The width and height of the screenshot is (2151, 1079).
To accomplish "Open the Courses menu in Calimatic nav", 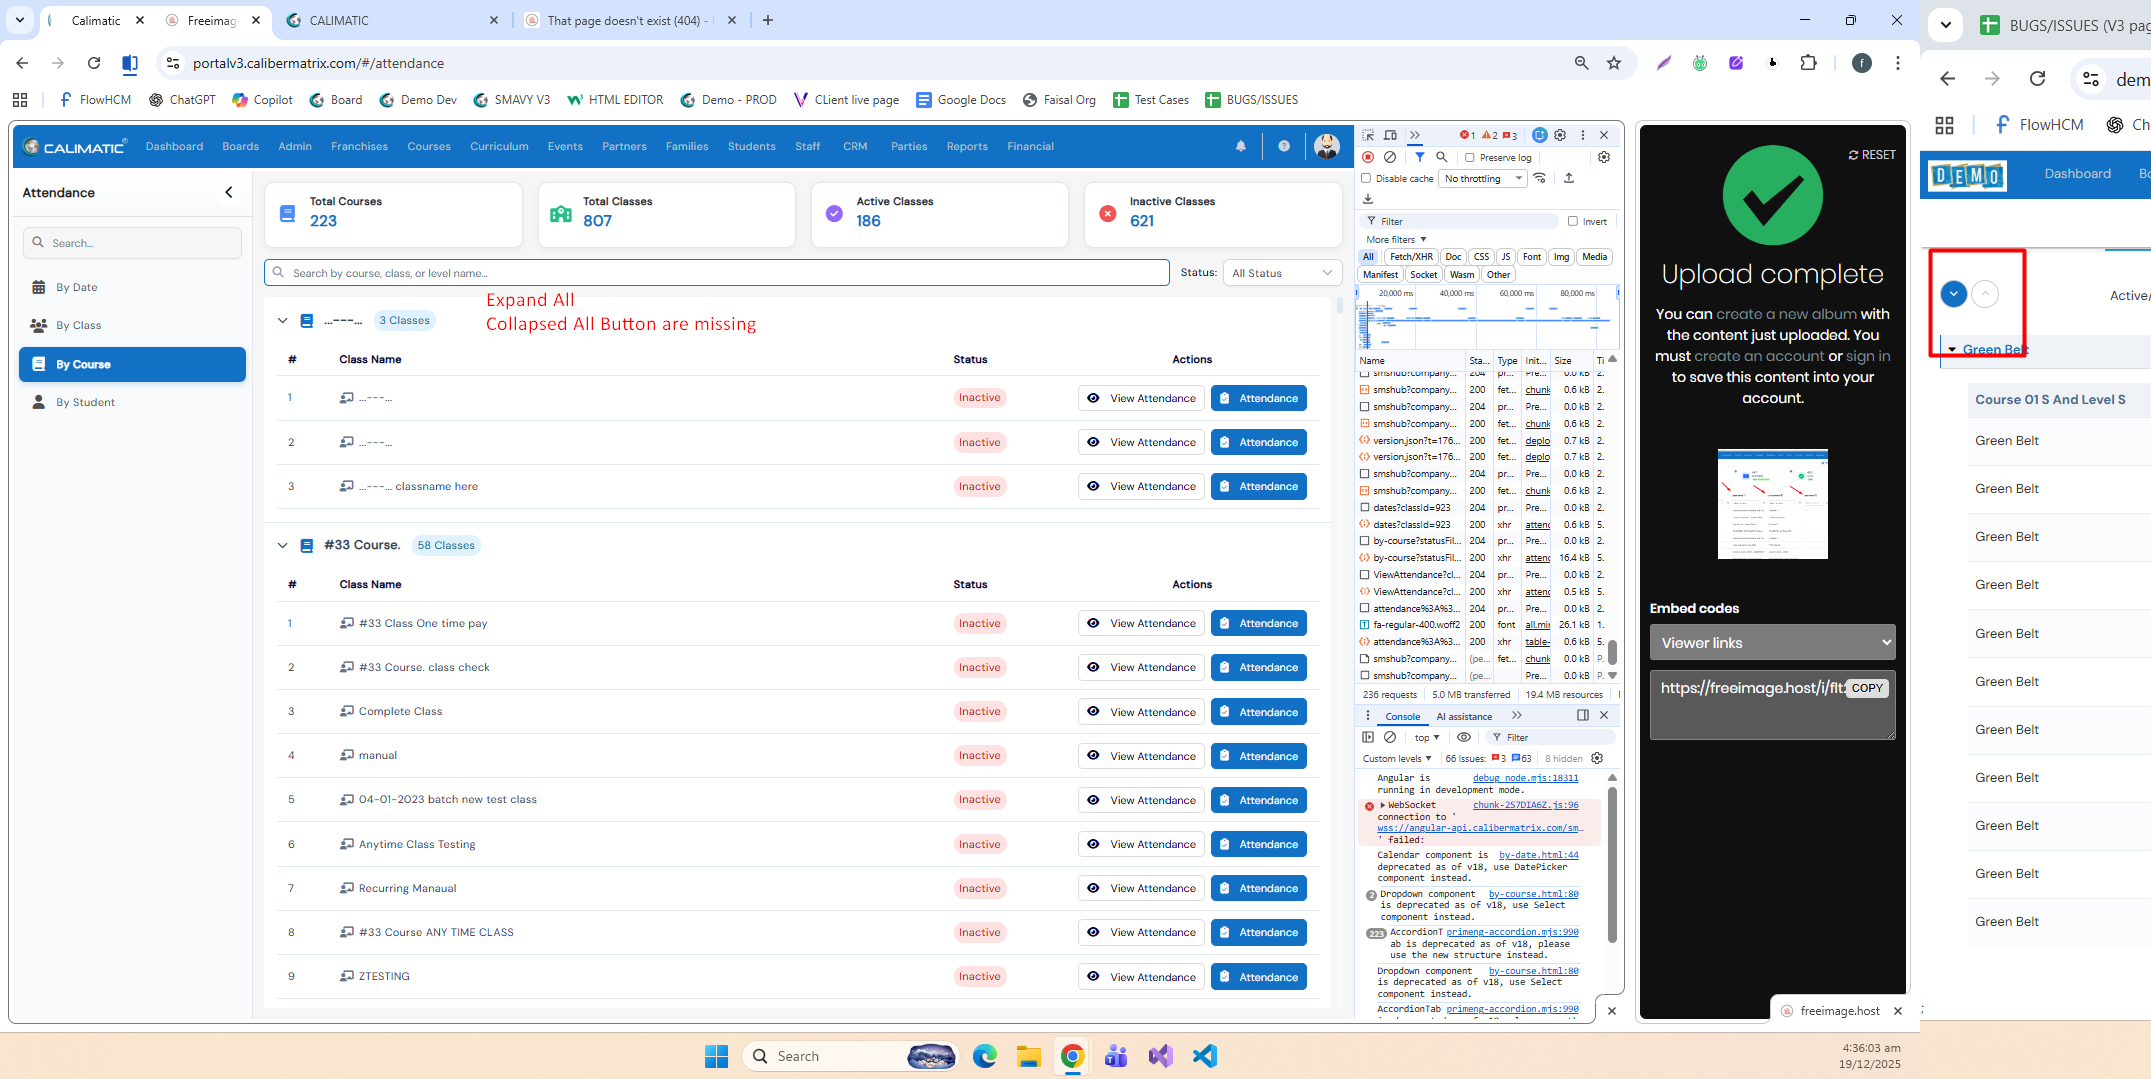I will coord(429,146).
